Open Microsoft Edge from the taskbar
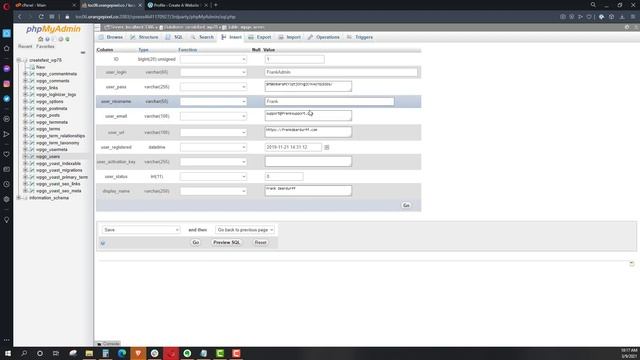640x360 pixels. tap(122, 353)
